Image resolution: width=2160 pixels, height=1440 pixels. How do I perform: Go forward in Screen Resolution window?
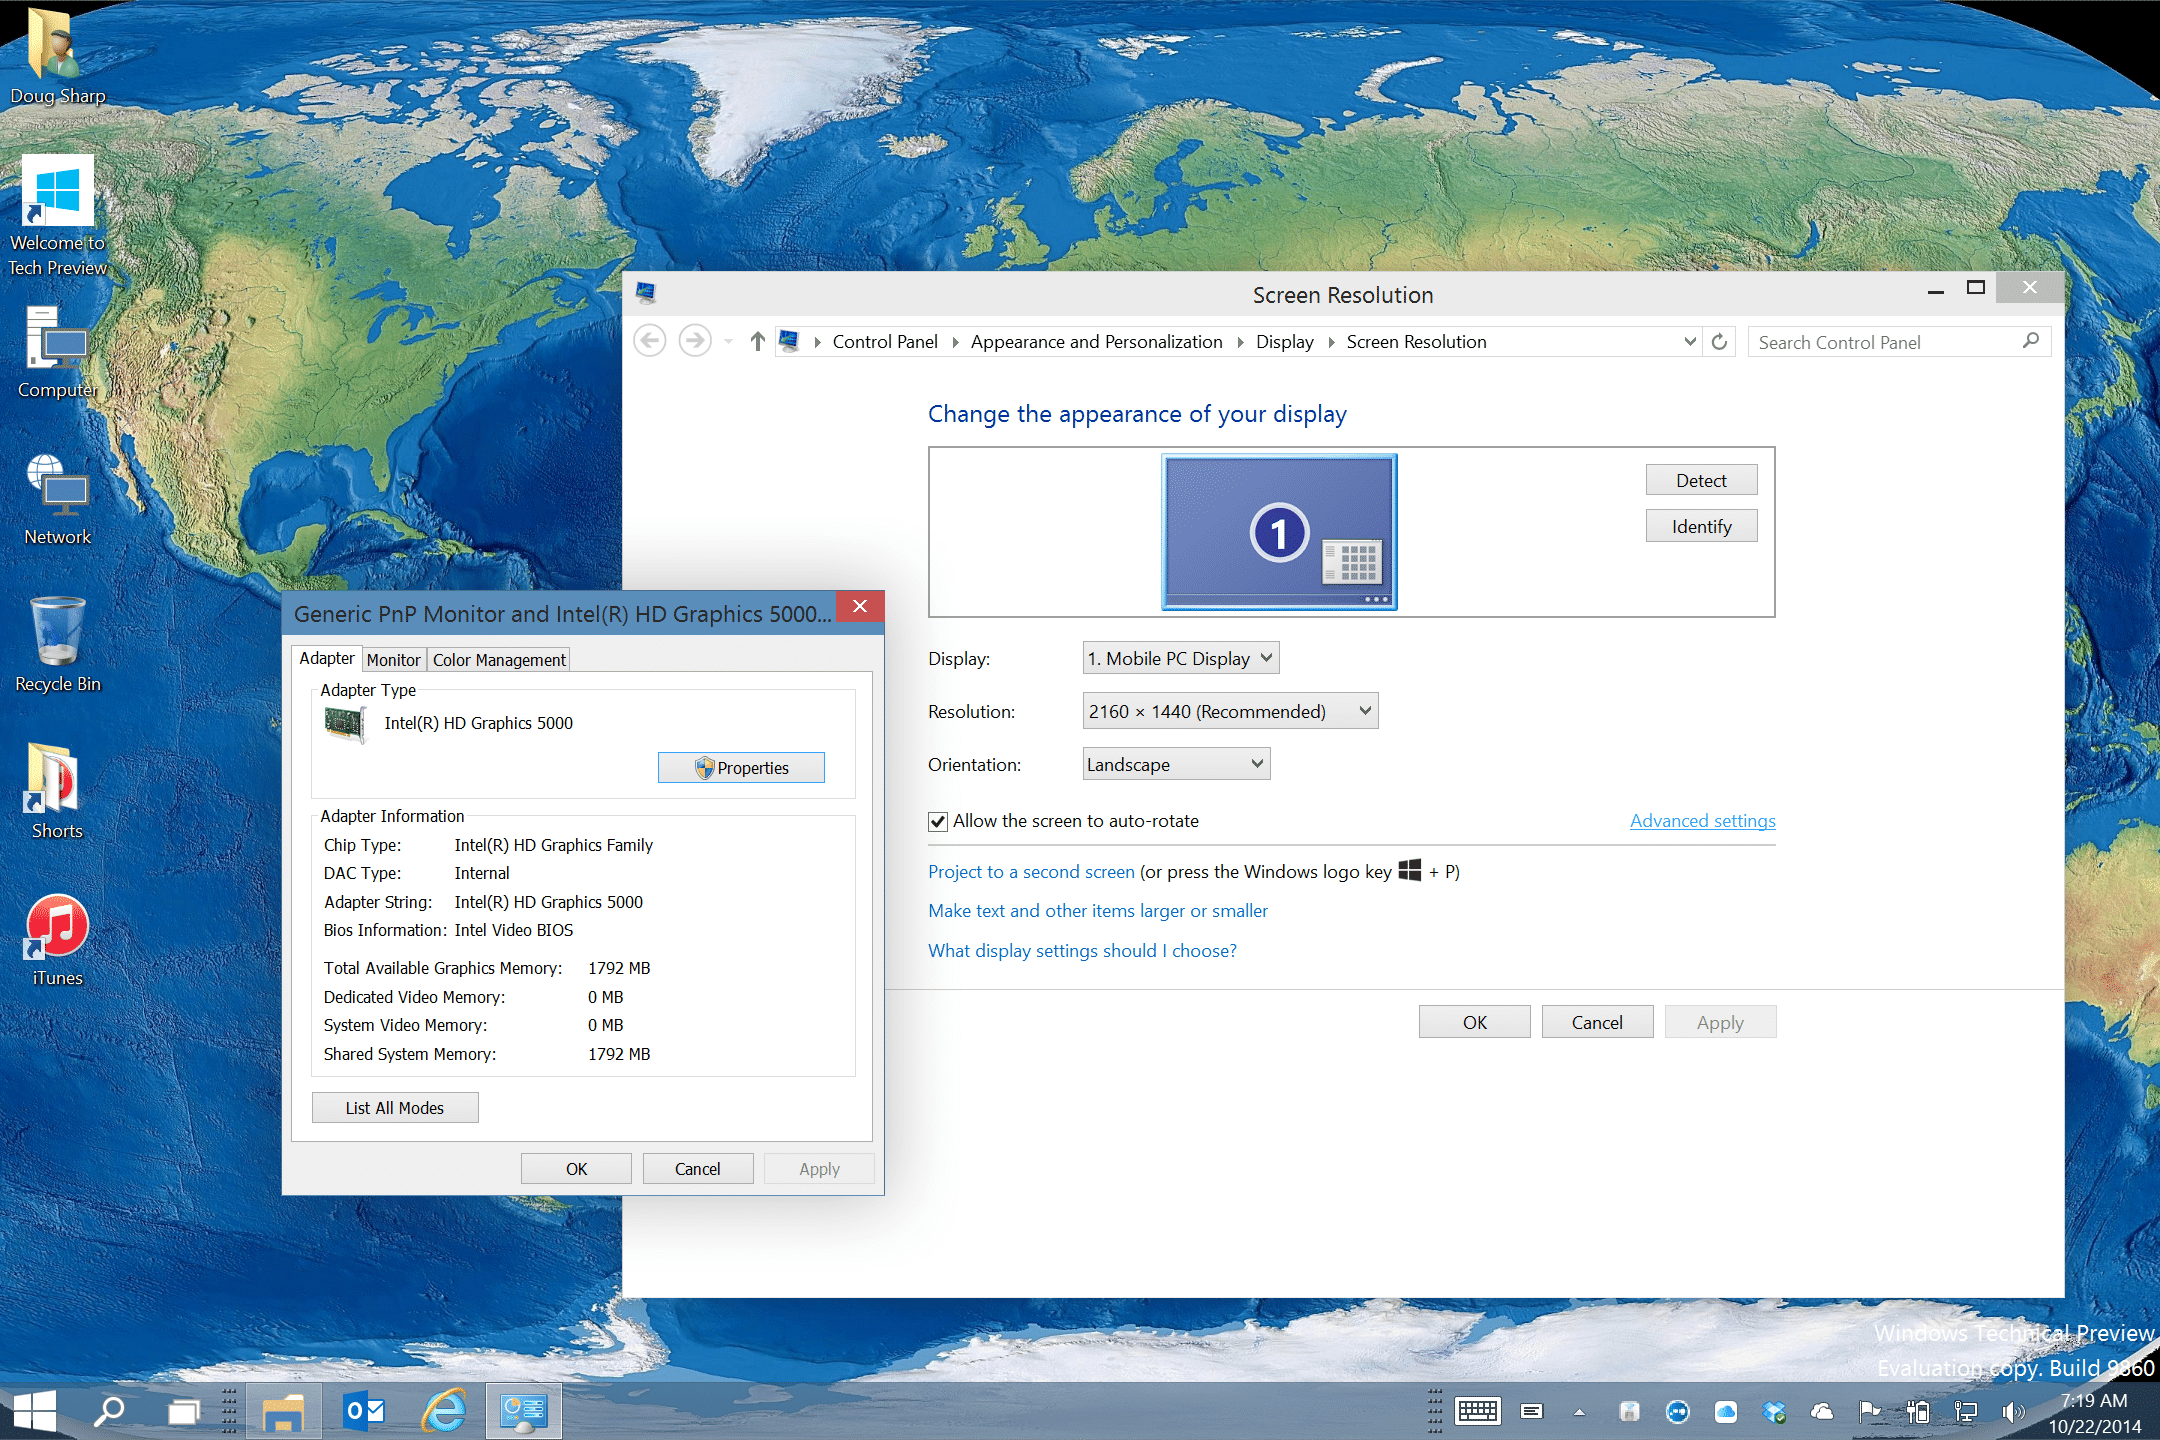click(x=695, y=341)
